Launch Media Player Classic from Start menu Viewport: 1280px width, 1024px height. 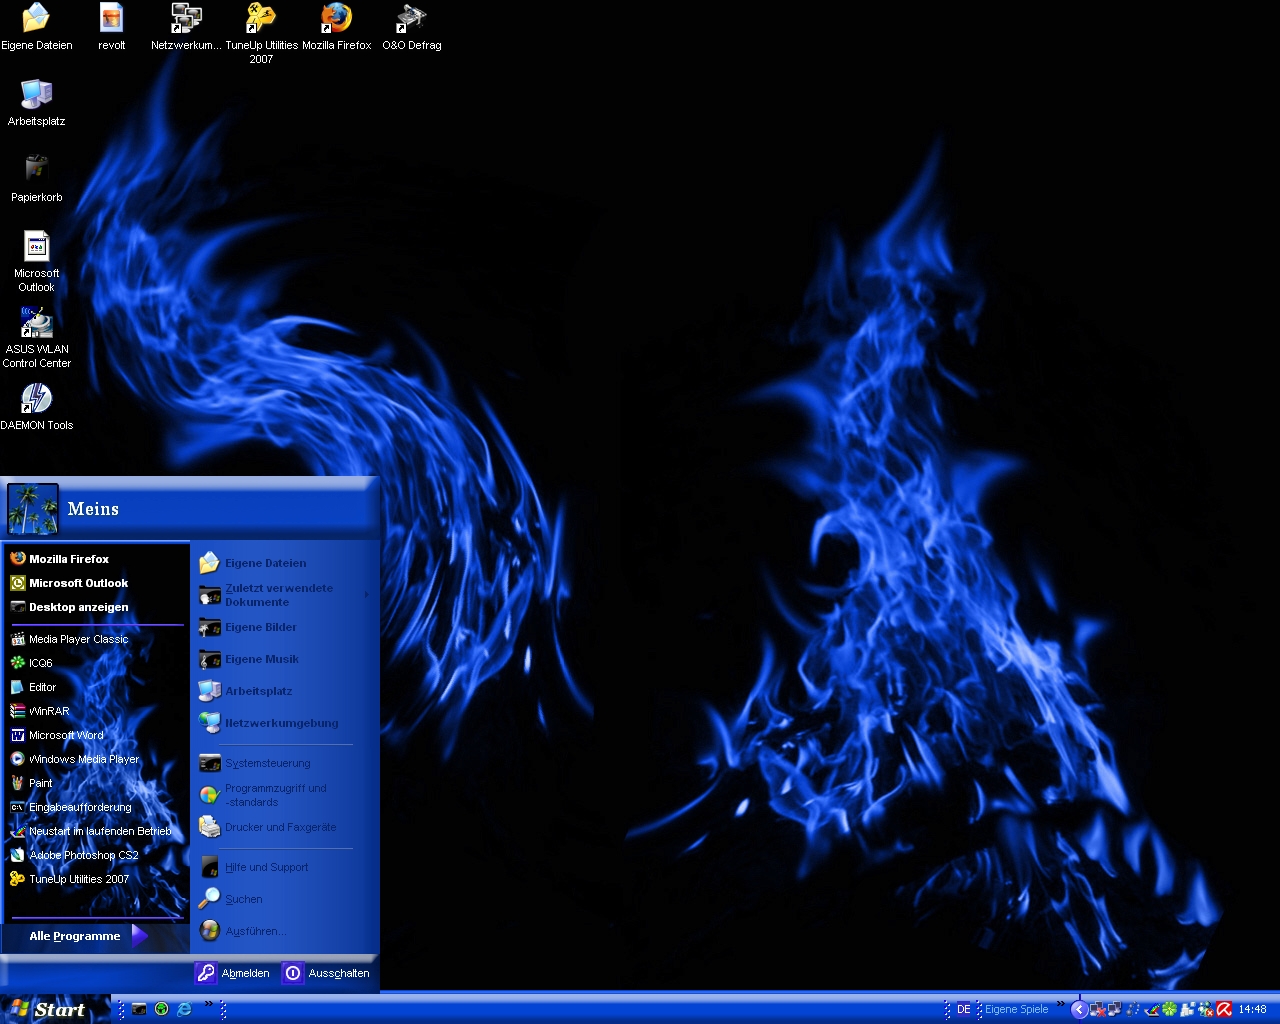[78, 639]
